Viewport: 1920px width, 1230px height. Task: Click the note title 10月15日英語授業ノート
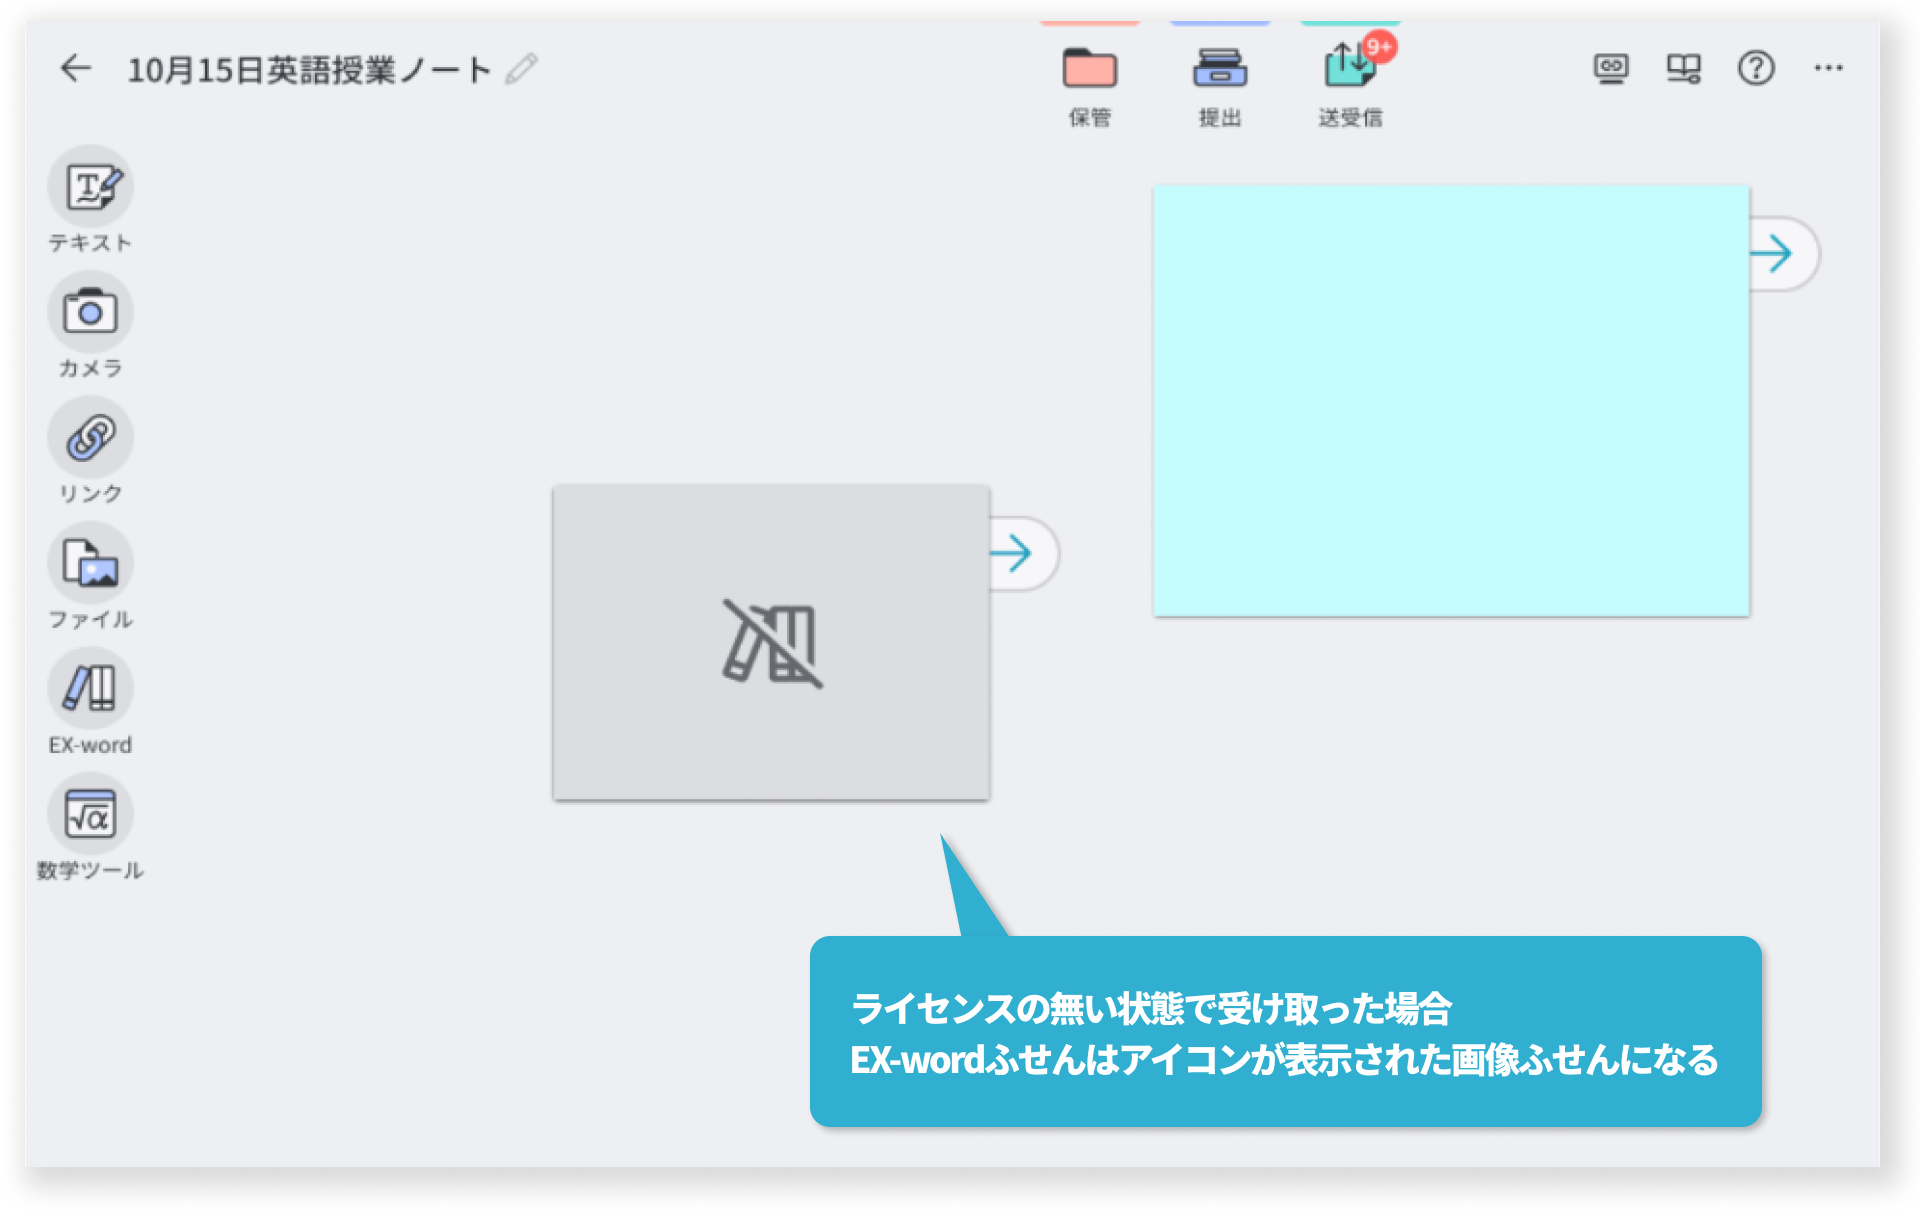[x=309, y=70]
